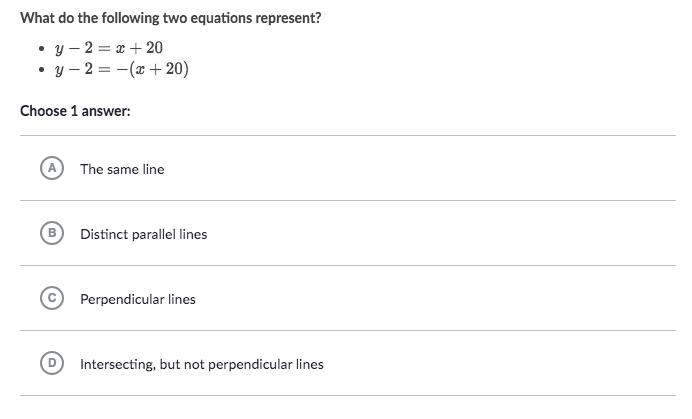Click "y − 2" in the first equation
Screen dimensions: 692x419
point(73,48)
